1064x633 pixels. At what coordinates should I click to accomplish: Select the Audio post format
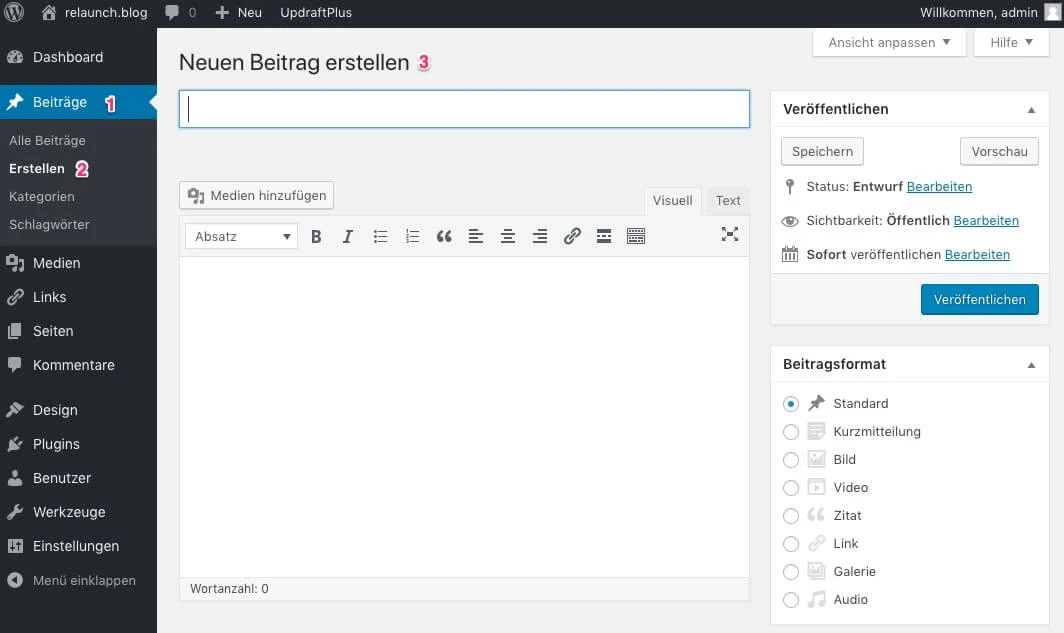791,599
